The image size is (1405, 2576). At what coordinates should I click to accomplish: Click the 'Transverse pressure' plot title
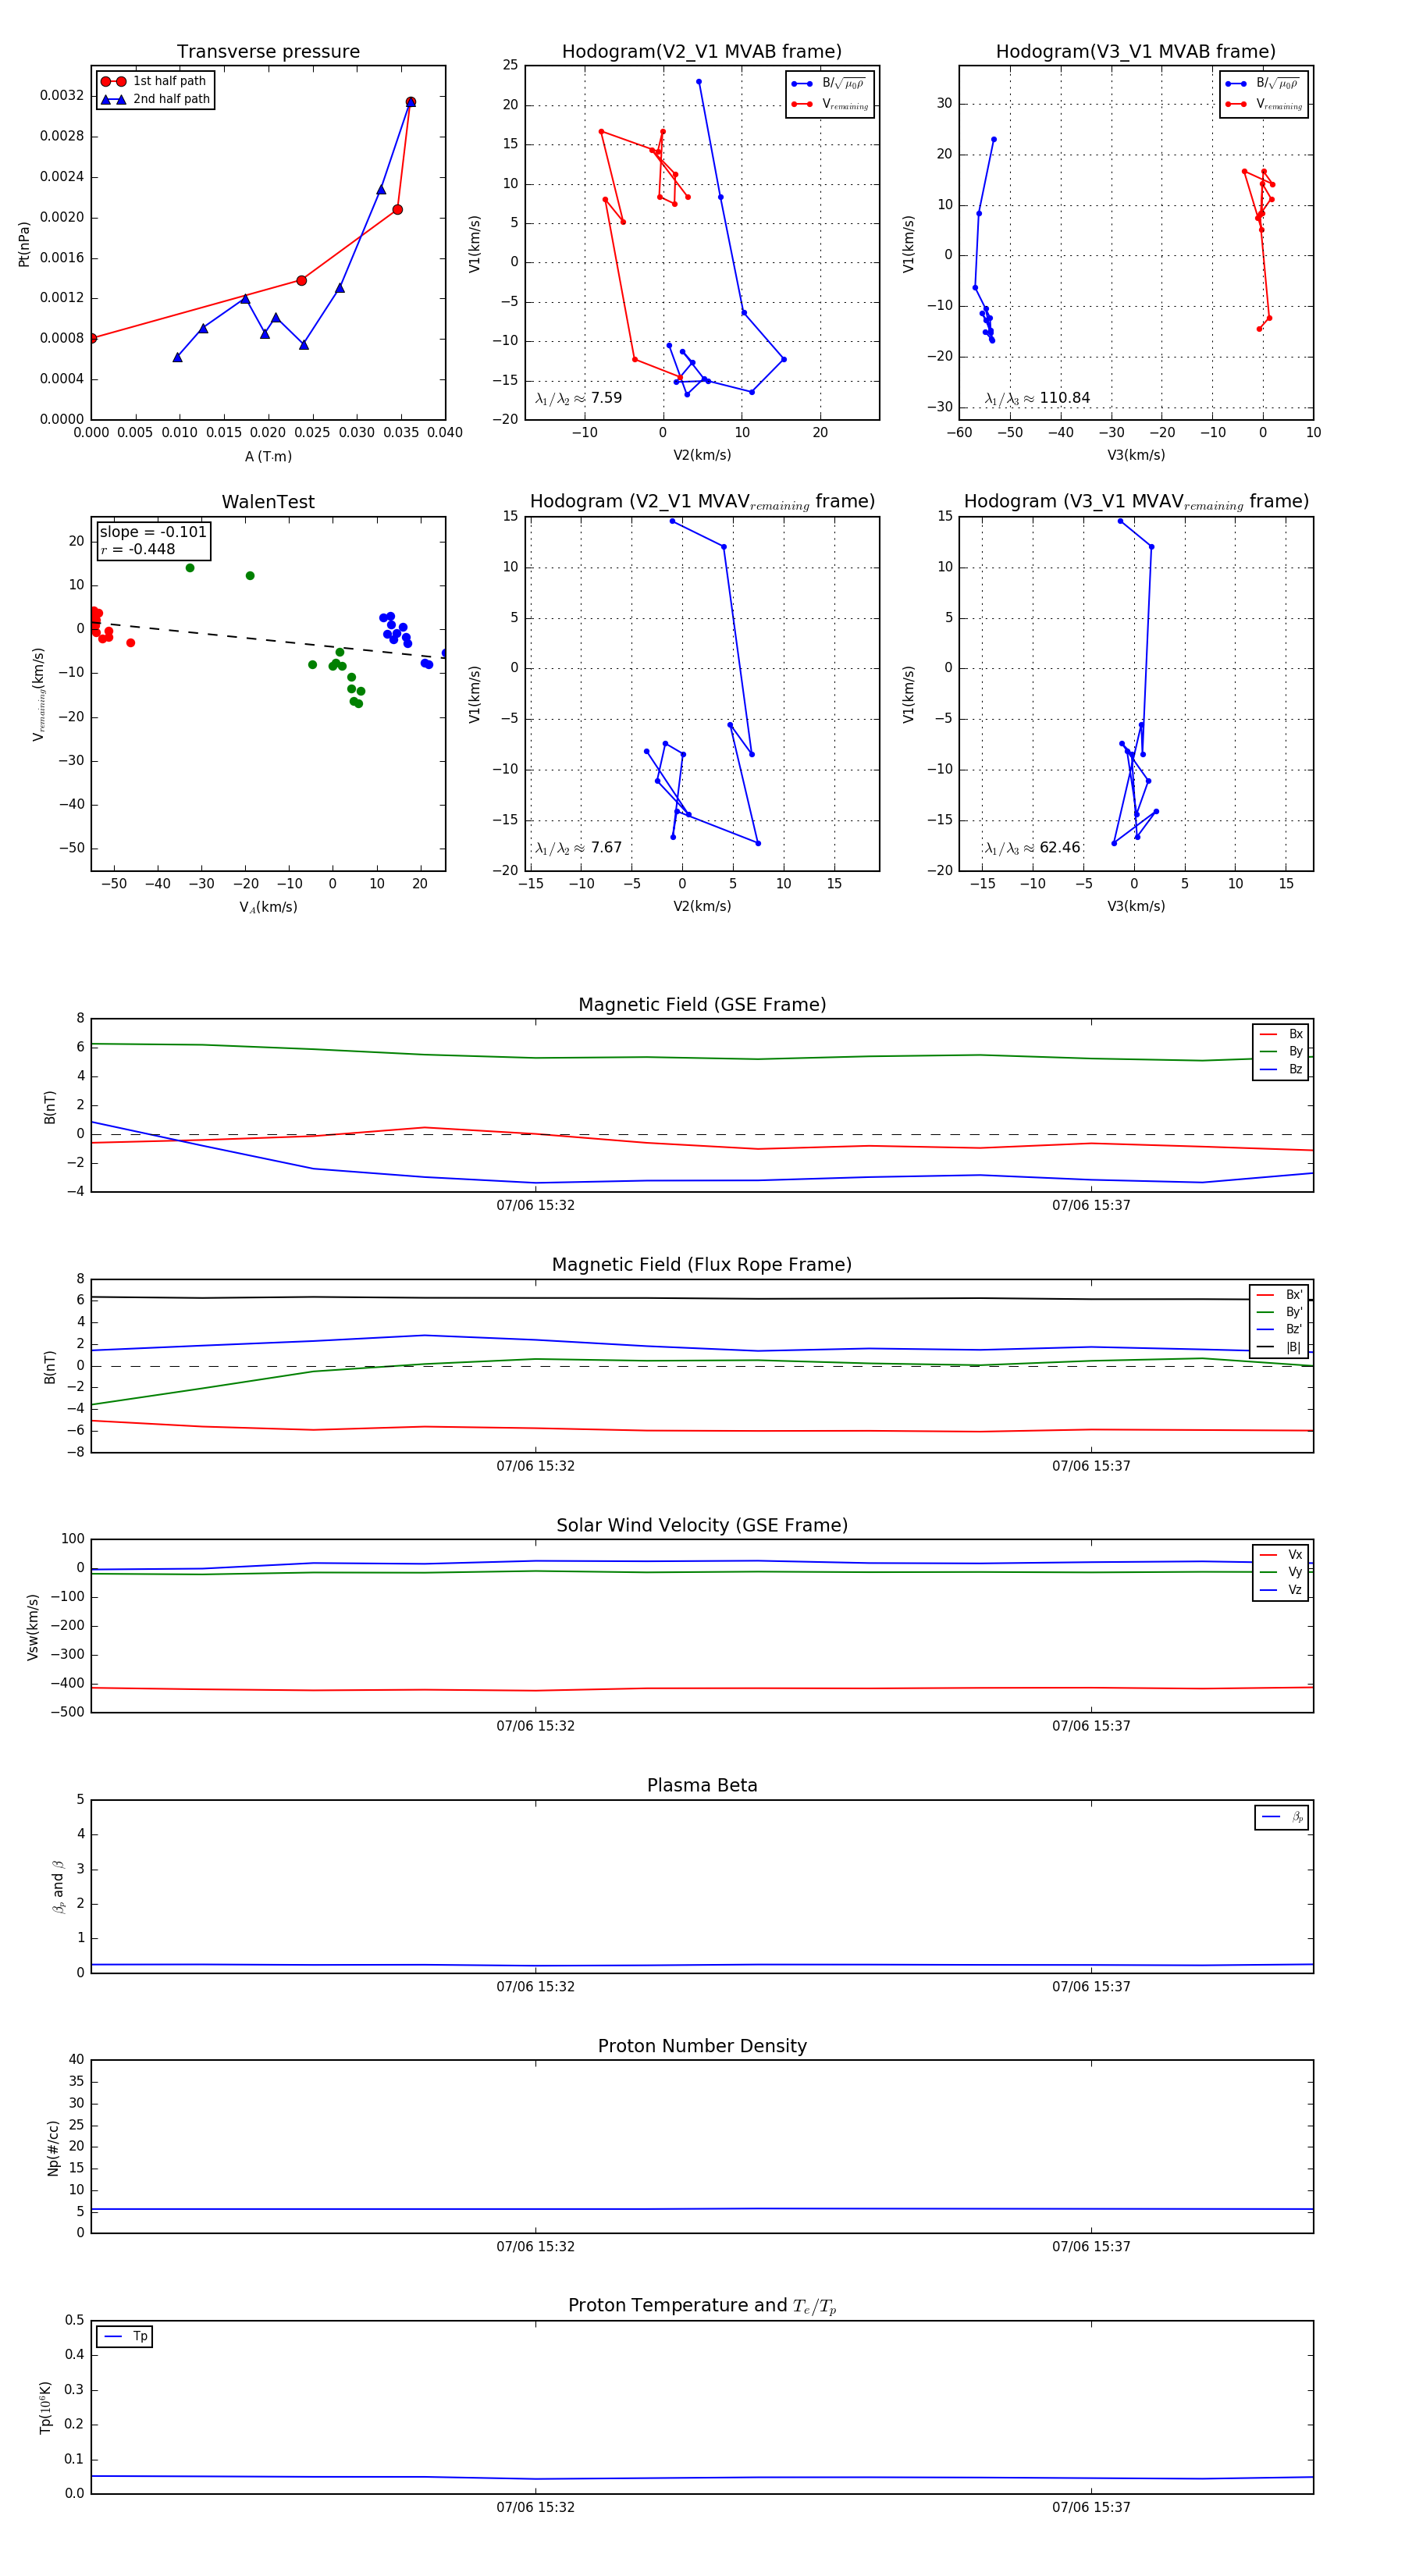(268, 52)
